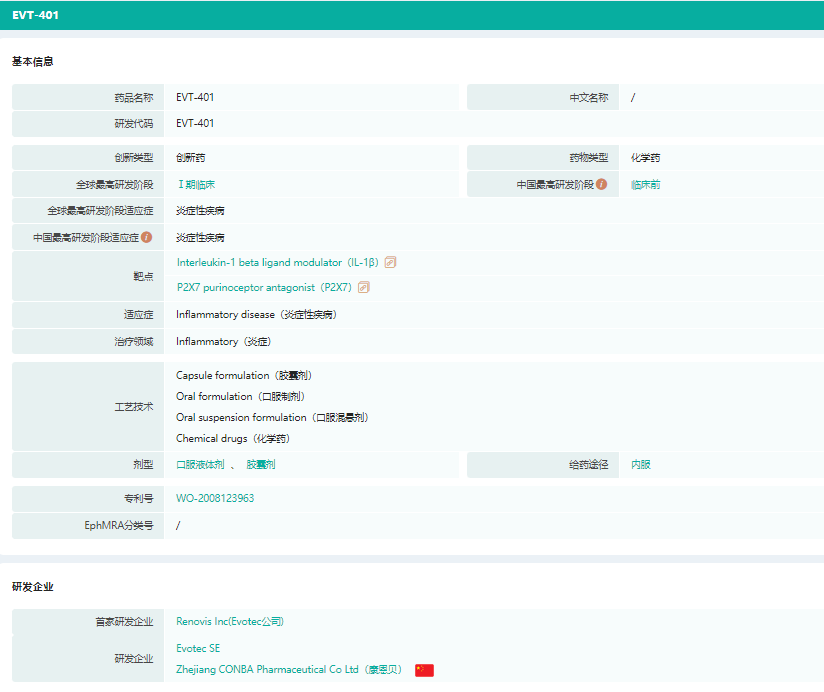The height and width of the screenshot is (692, 824).
Task: Open the Ⅰ期临床 global phase link
Action: 196,185
